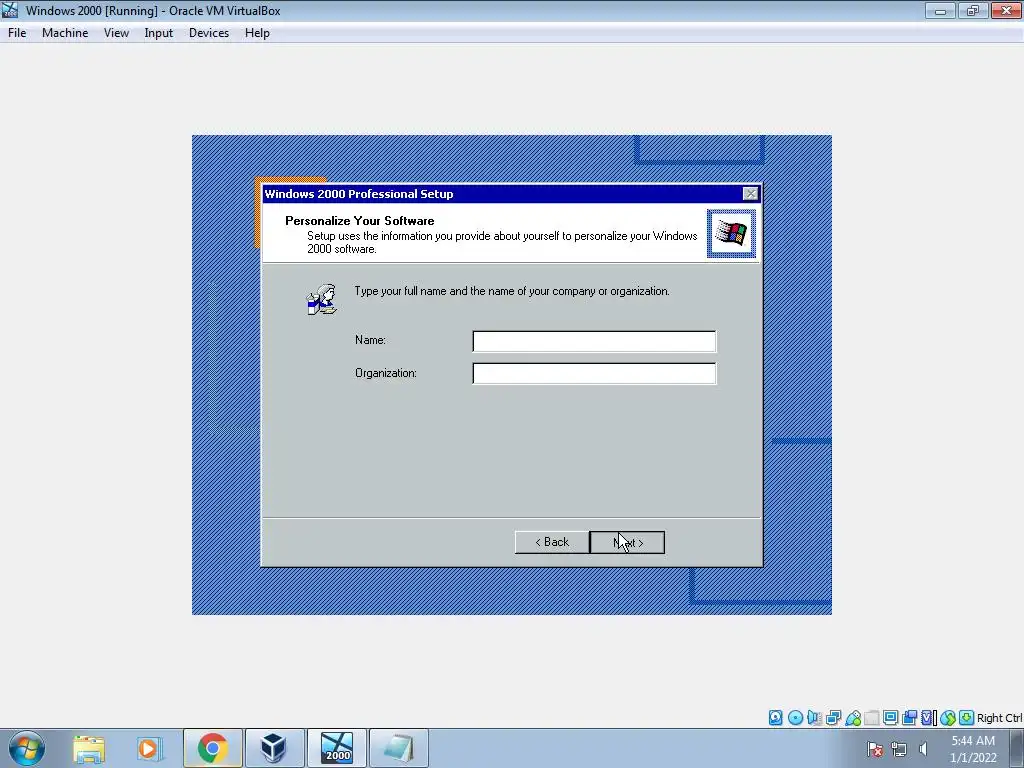
Task: Click the virtualization features 'V' icon
Action: tap(928, 718)
